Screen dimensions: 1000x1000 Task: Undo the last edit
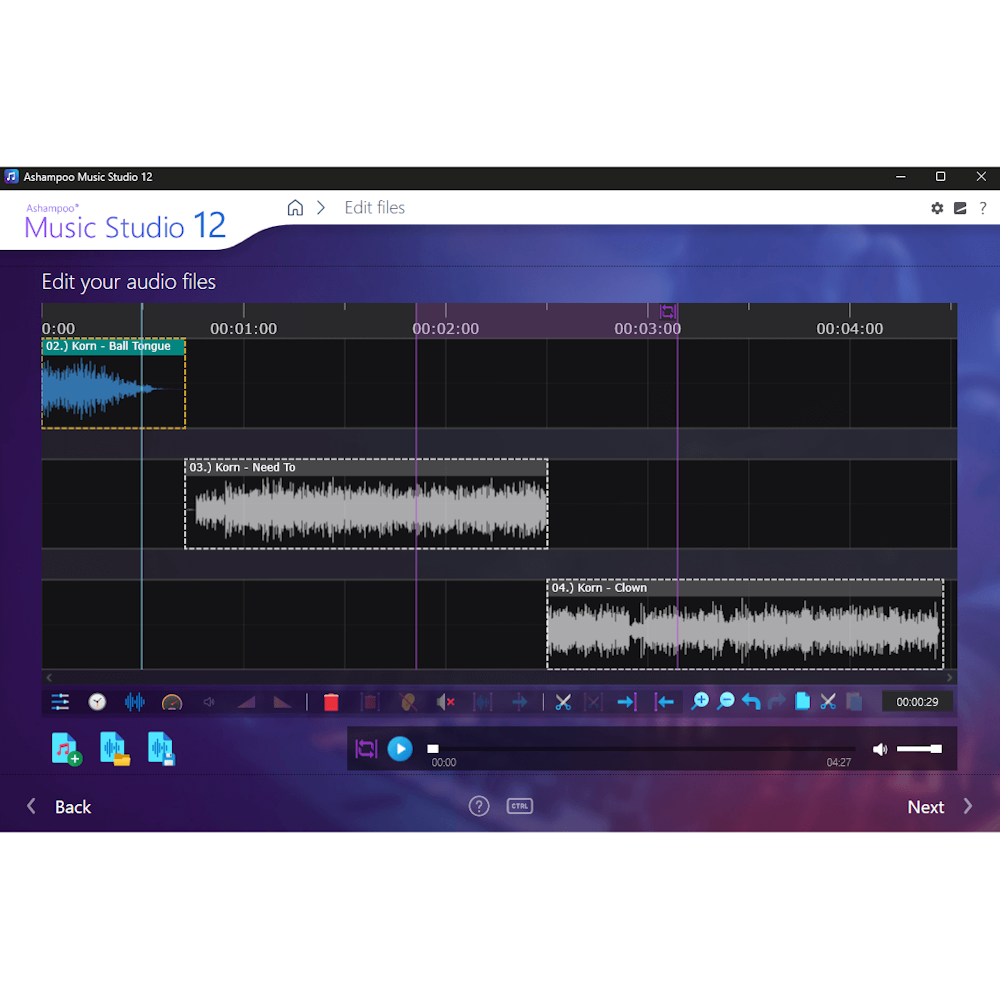click(751, 702)
